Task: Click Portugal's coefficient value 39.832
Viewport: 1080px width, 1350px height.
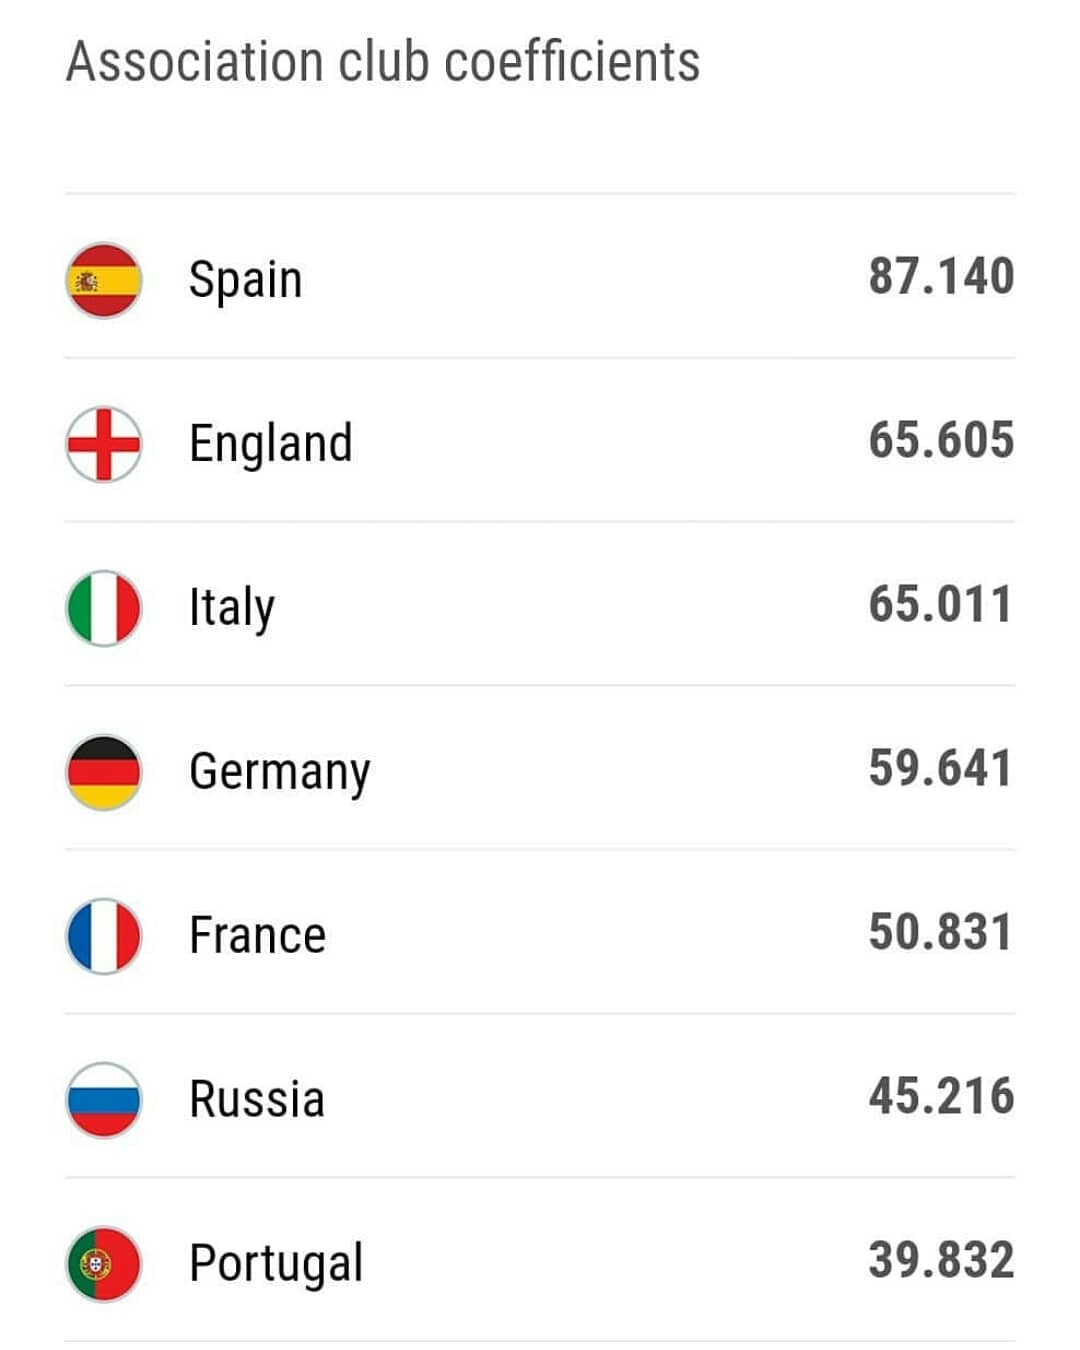Action: tap(941, 1260)
